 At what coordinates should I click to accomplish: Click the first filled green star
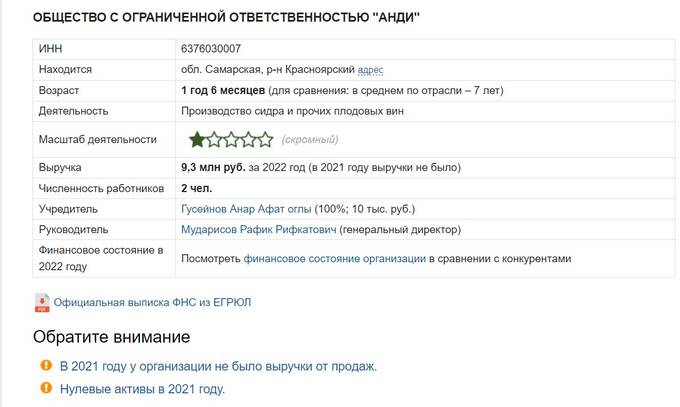[x=198, y=139]
